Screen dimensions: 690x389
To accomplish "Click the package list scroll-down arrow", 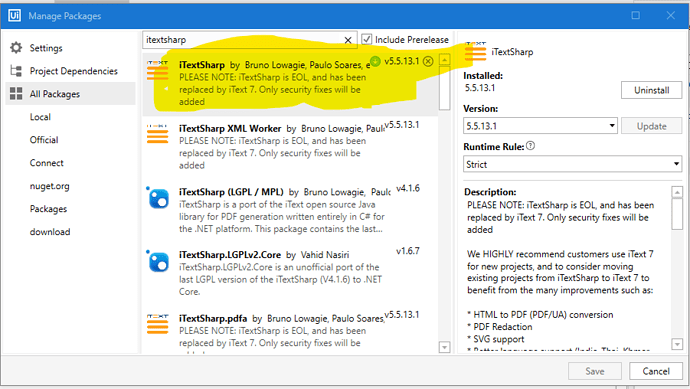I will (x=445, y=348).
